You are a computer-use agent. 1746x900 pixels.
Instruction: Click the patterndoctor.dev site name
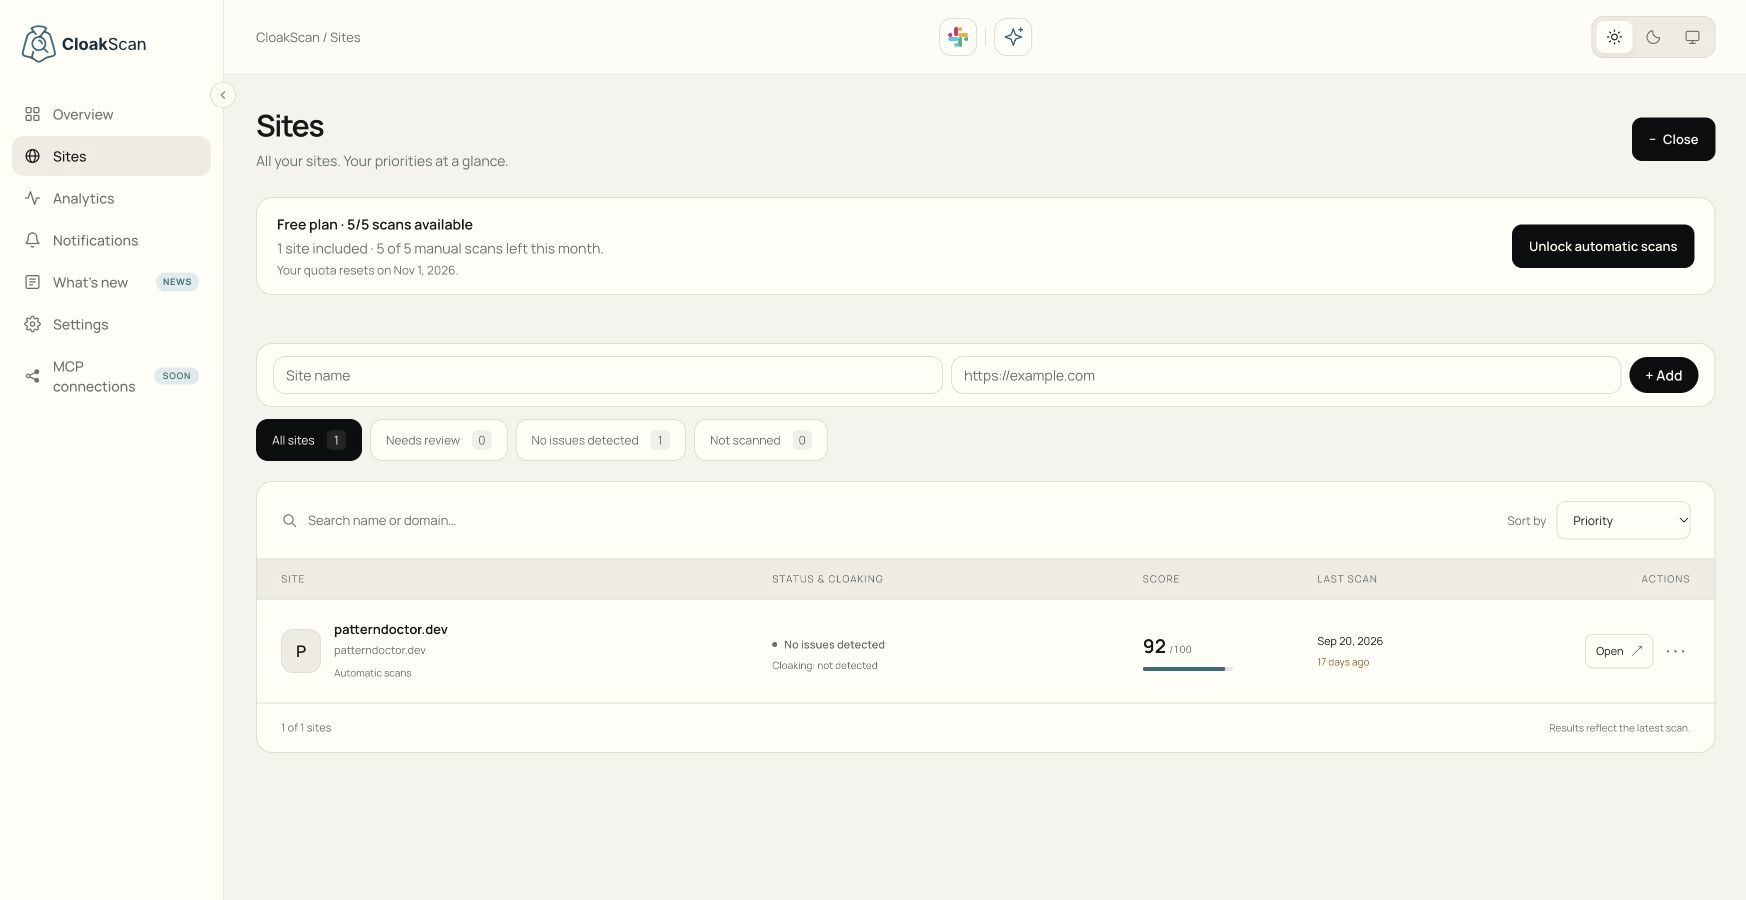(x=391, y=629)
